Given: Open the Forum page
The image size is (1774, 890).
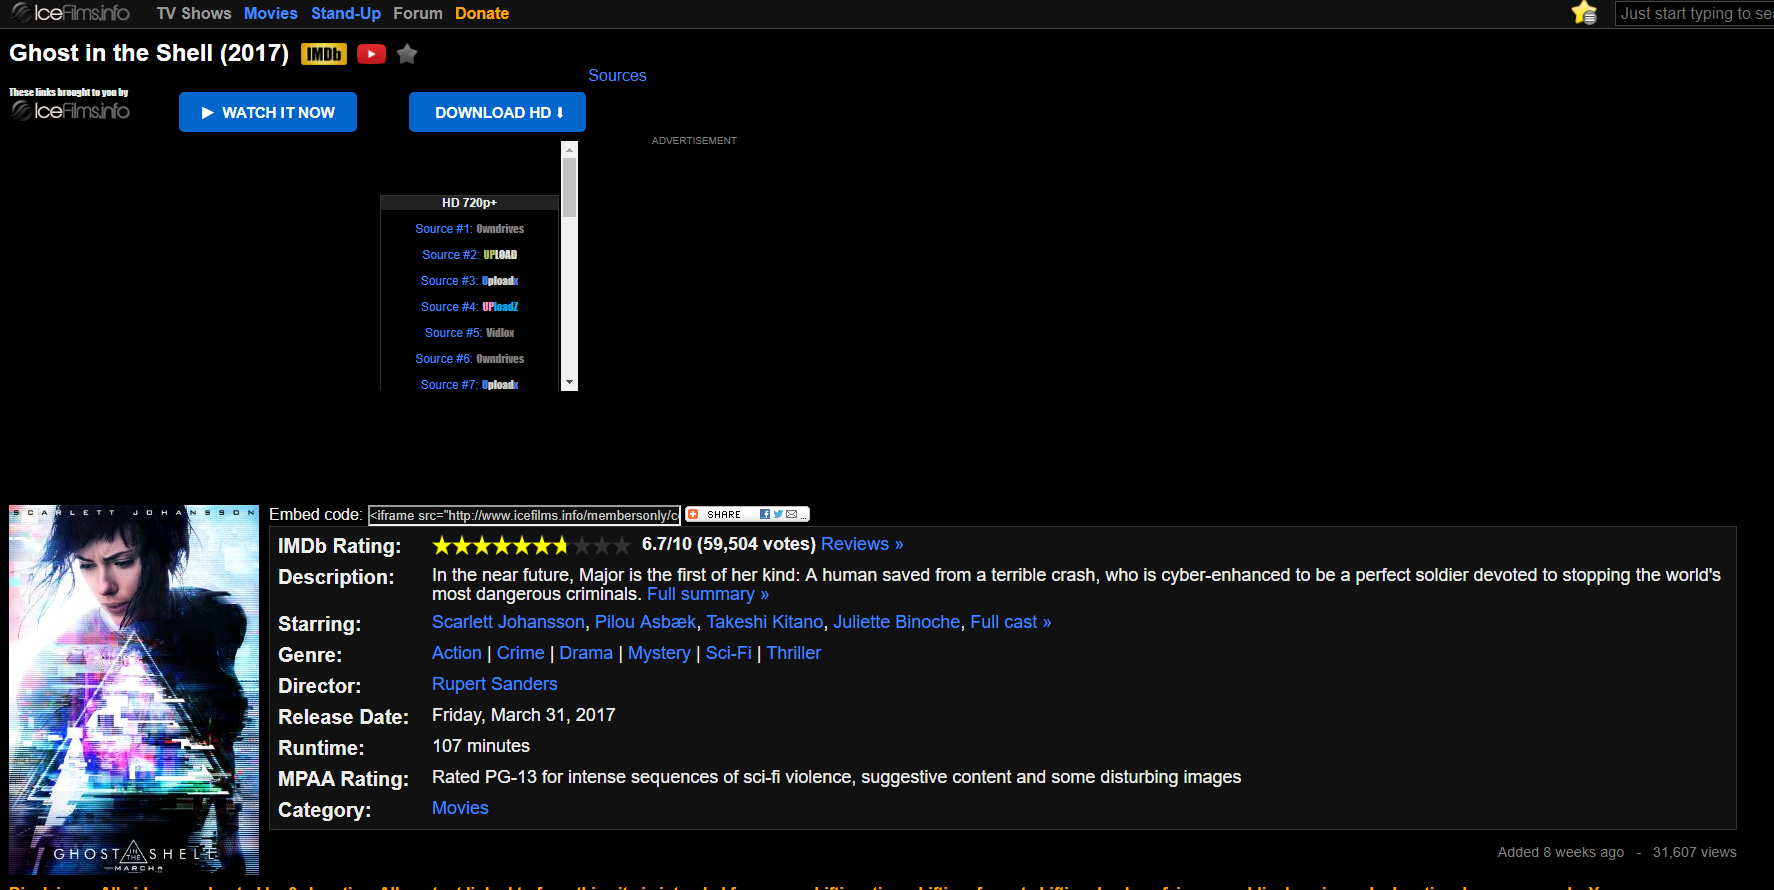Looking at the screenshot, I should [418, 14].
